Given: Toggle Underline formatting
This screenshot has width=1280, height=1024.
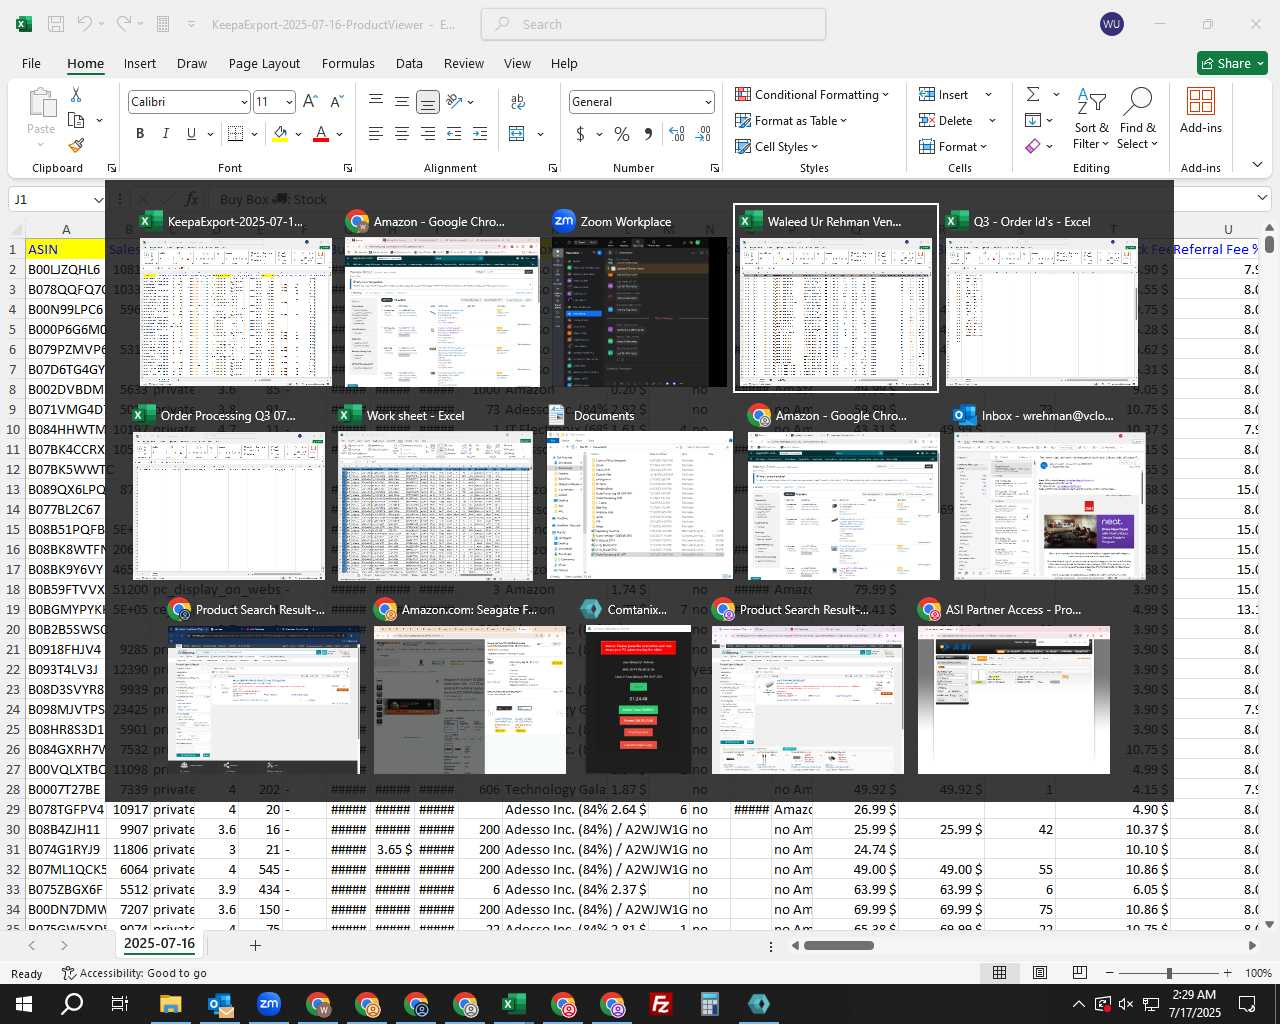Looking at the screenshot, I should coord(190,133).
